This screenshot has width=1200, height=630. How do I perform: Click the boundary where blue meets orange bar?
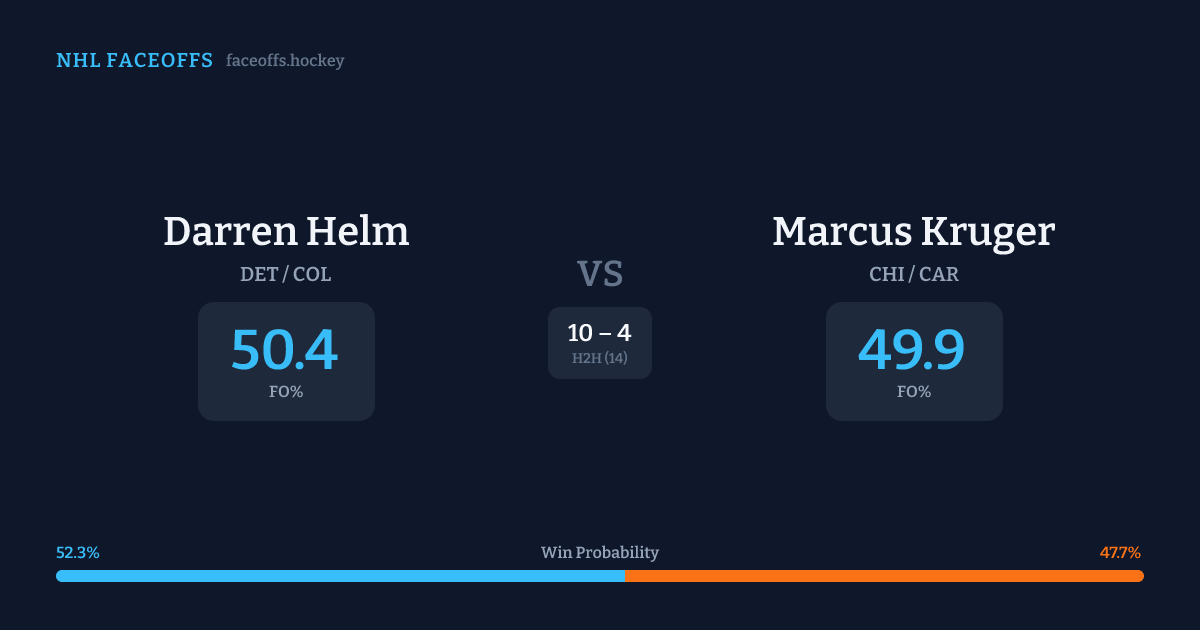click(625, 576)
